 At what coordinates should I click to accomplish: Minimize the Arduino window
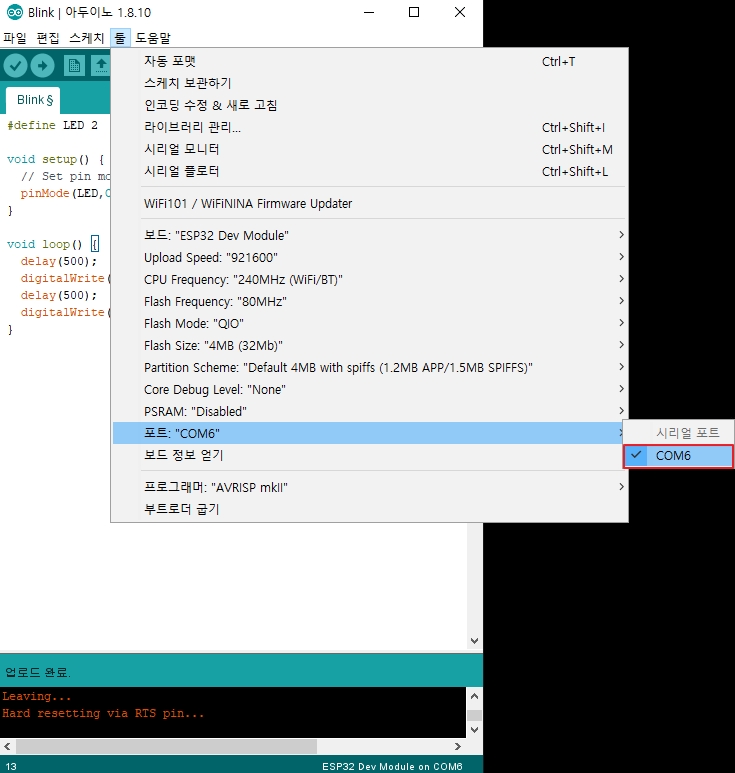click(369, 12)
